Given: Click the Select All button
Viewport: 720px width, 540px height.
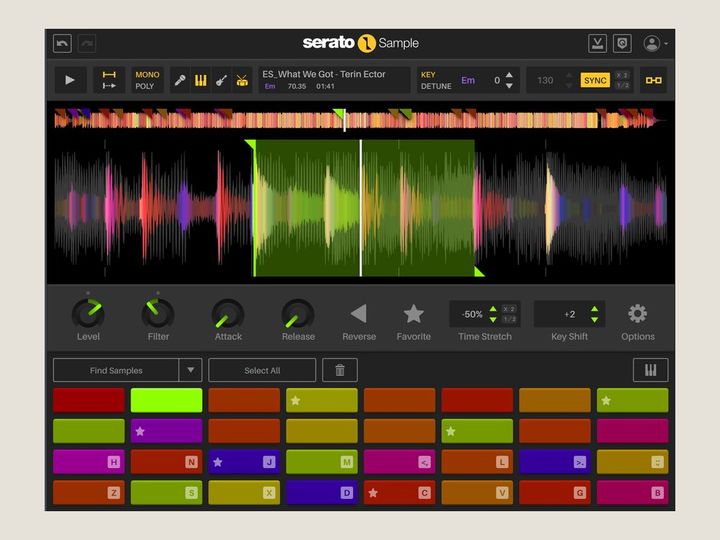Looking at the screenshot, I should 262,370.
